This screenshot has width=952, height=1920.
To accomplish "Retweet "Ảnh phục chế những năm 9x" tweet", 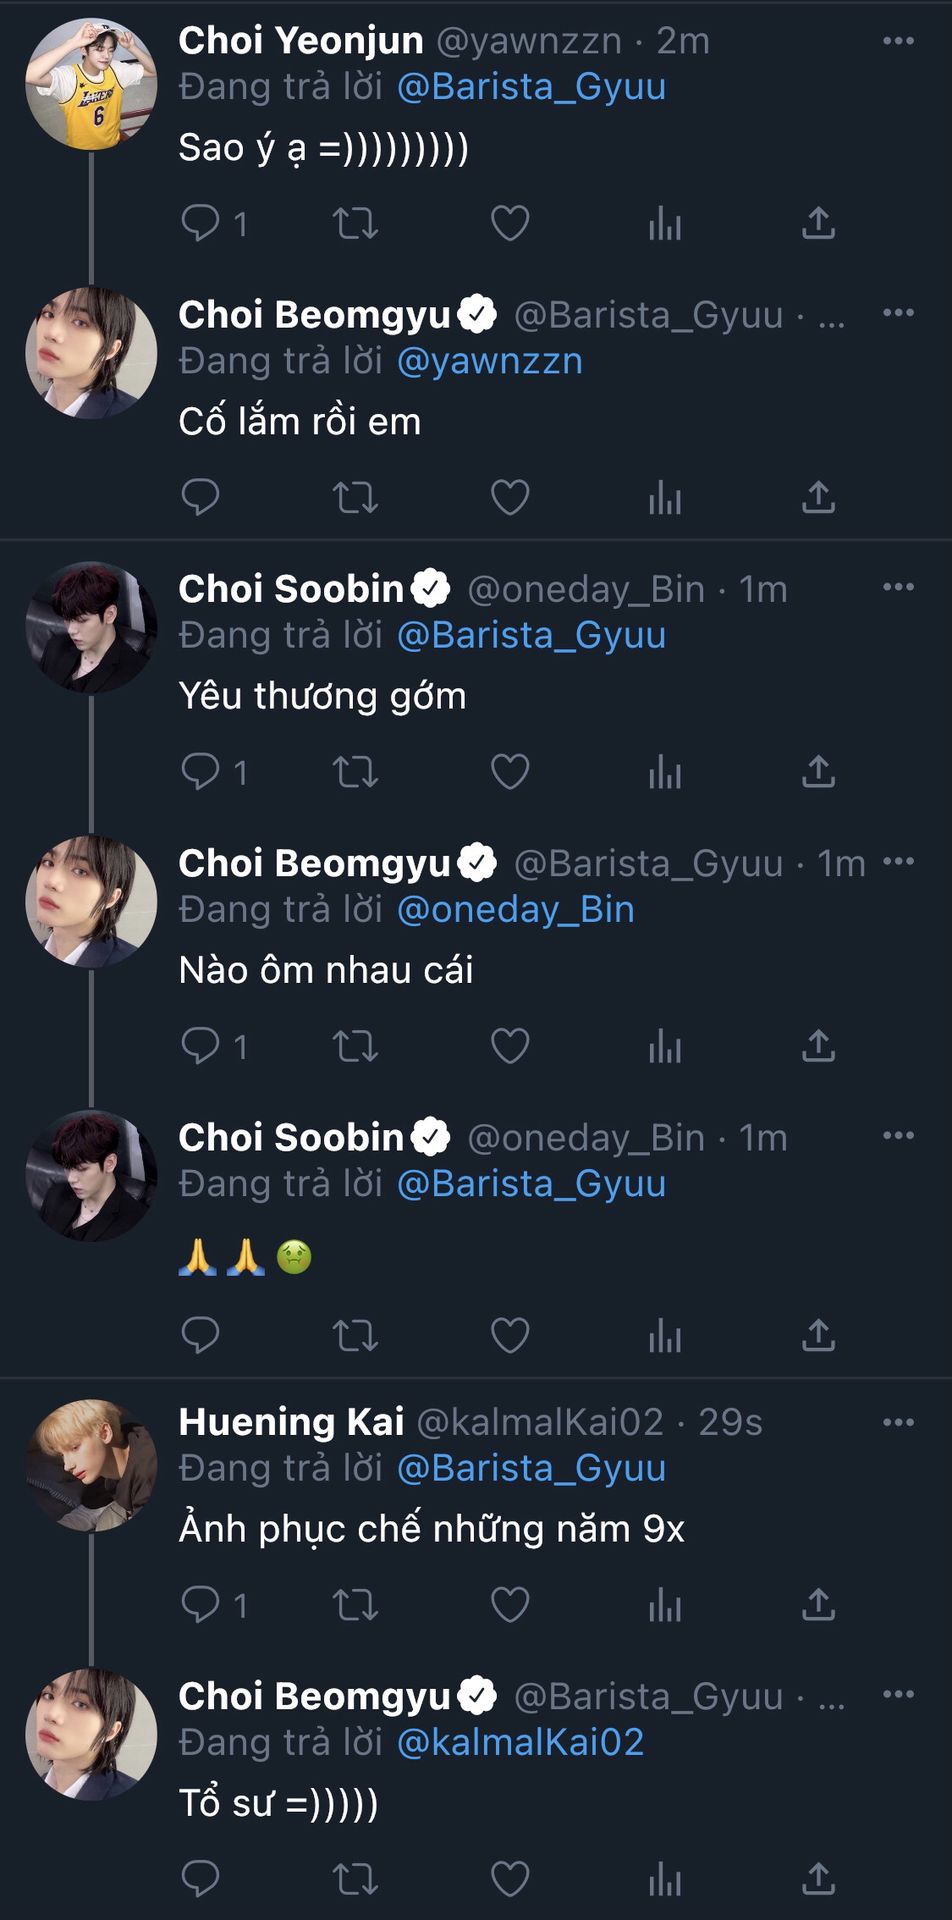I will [x=355, y=1605].
